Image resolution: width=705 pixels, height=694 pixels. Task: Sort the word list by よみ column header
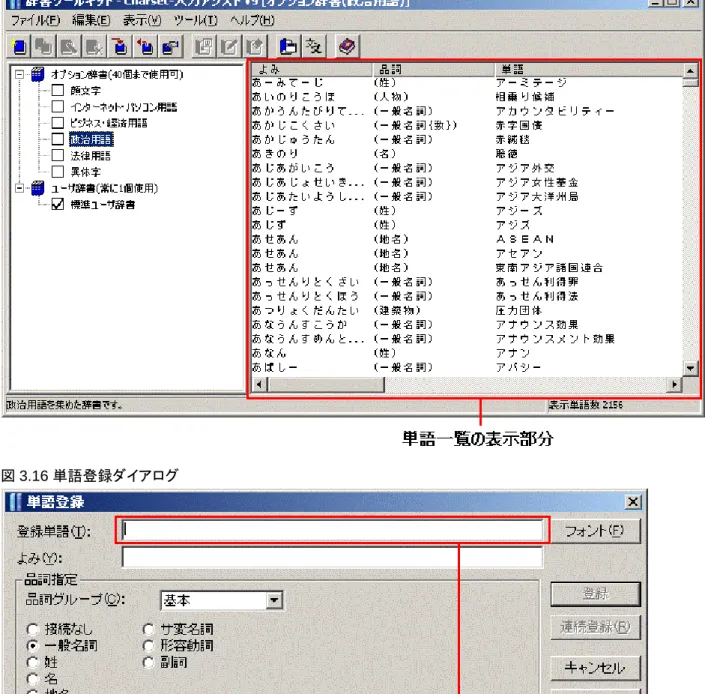click(312, 69)
